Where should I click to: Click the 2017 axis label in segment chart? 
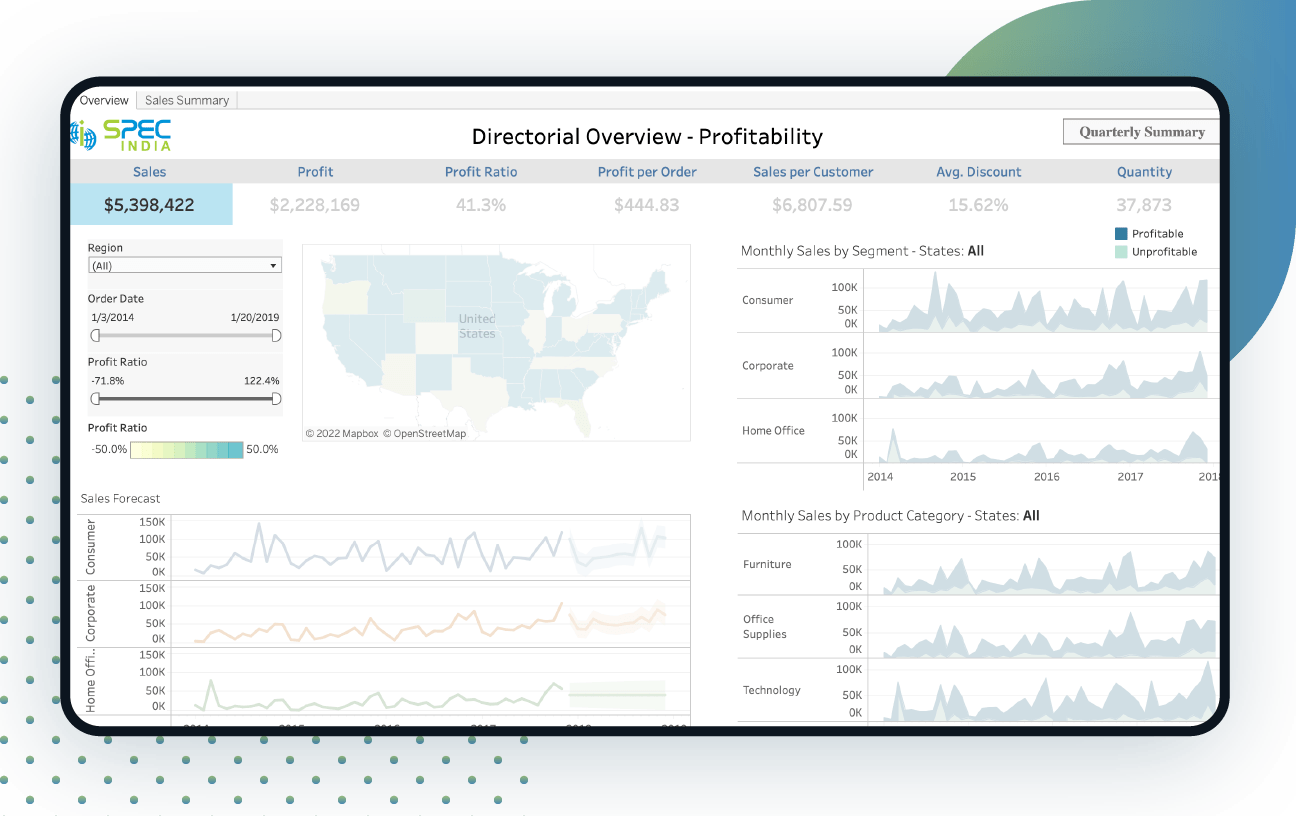click(x=1130, y=477)
